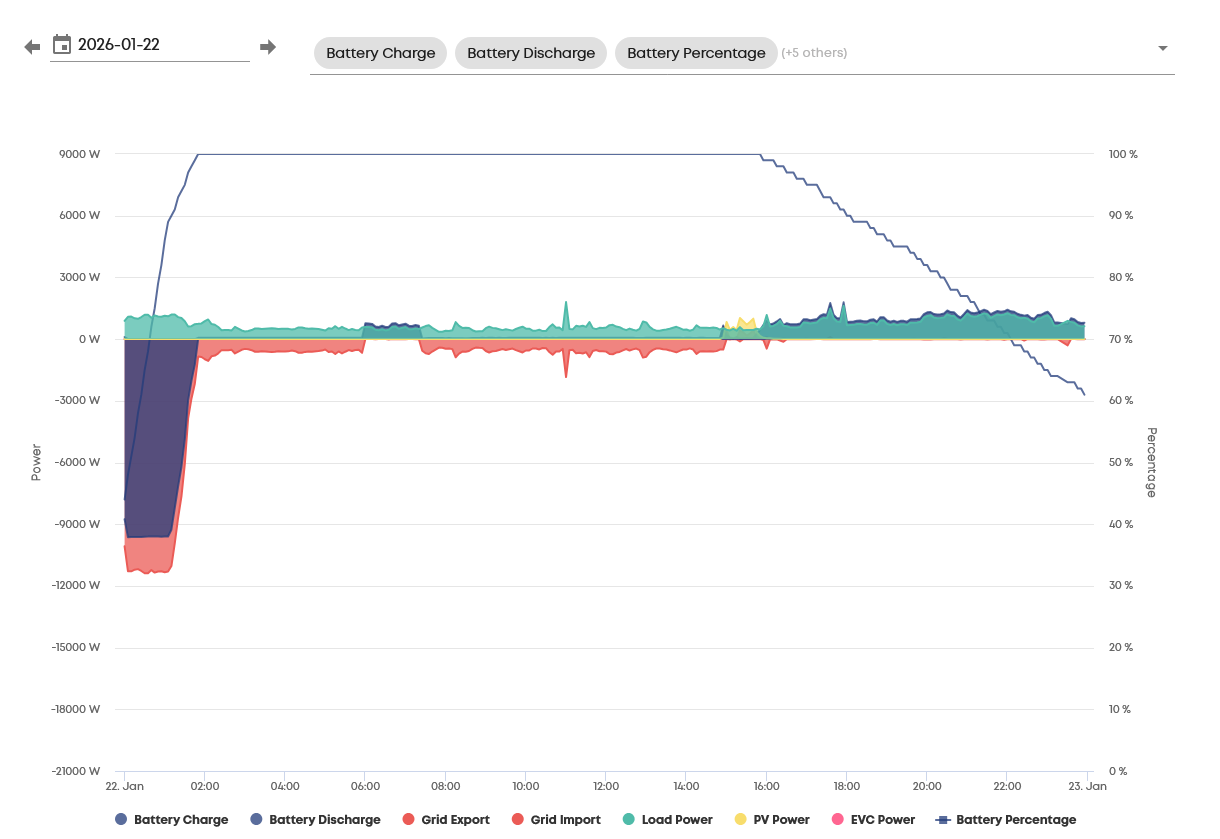Viewport: 1220px width, 839px height.
Task: Go to next day with right arrow
Action: 268,47
